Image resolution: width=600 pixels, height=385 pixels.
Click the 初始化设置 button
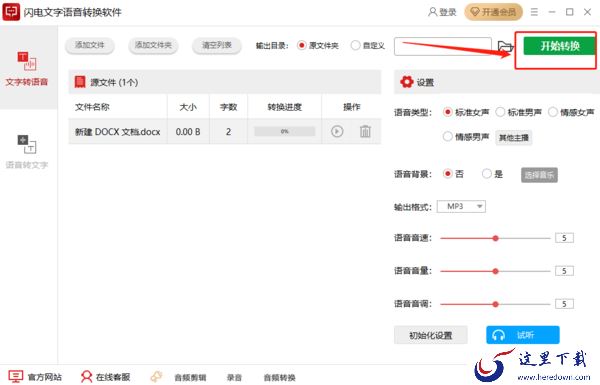[x=430, y=335]
